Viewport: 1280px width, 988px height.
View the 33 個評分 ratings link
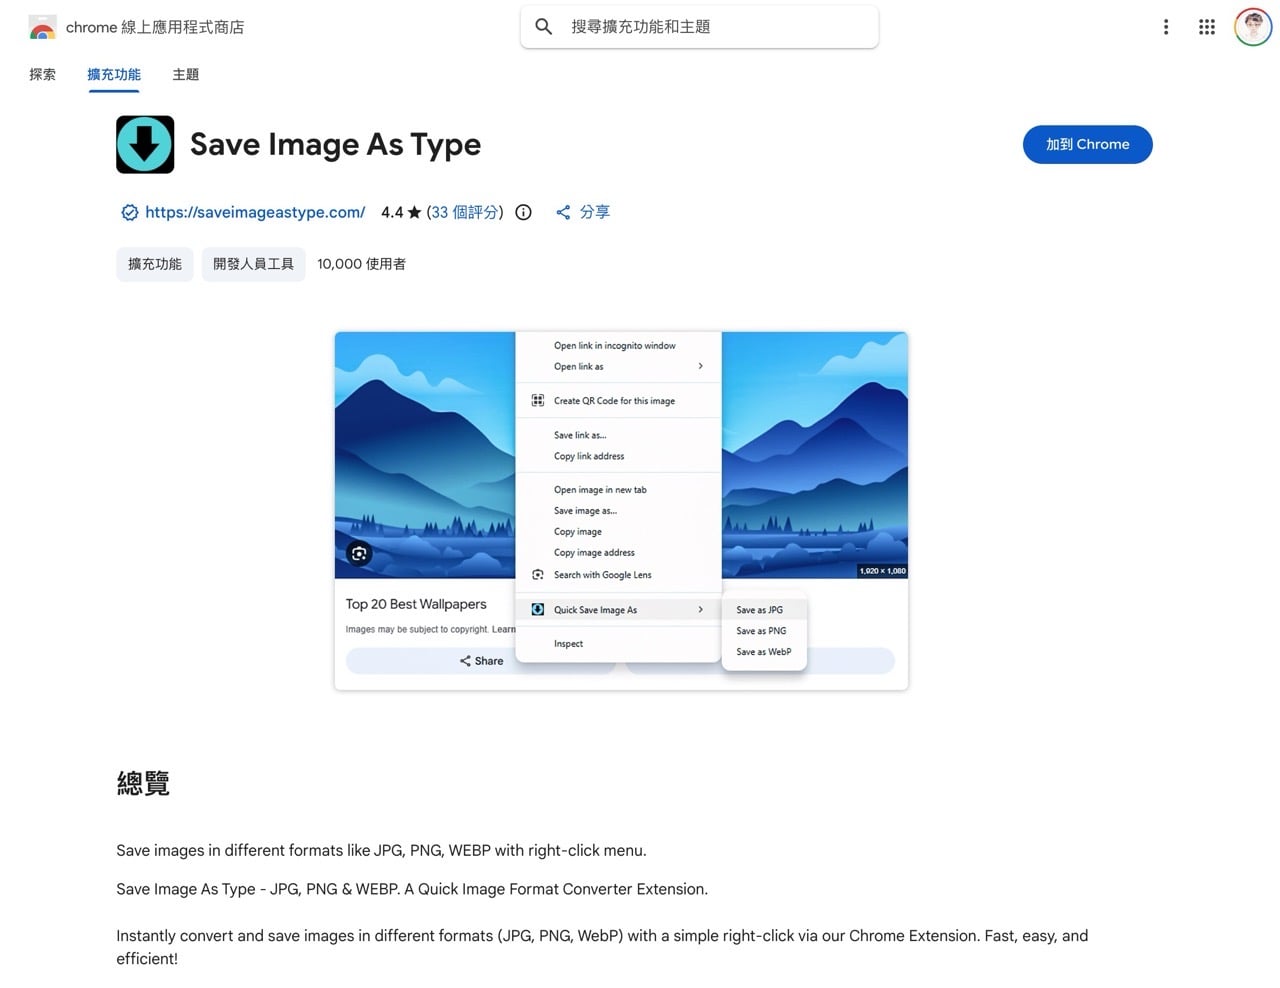click(x=465, y=212)
